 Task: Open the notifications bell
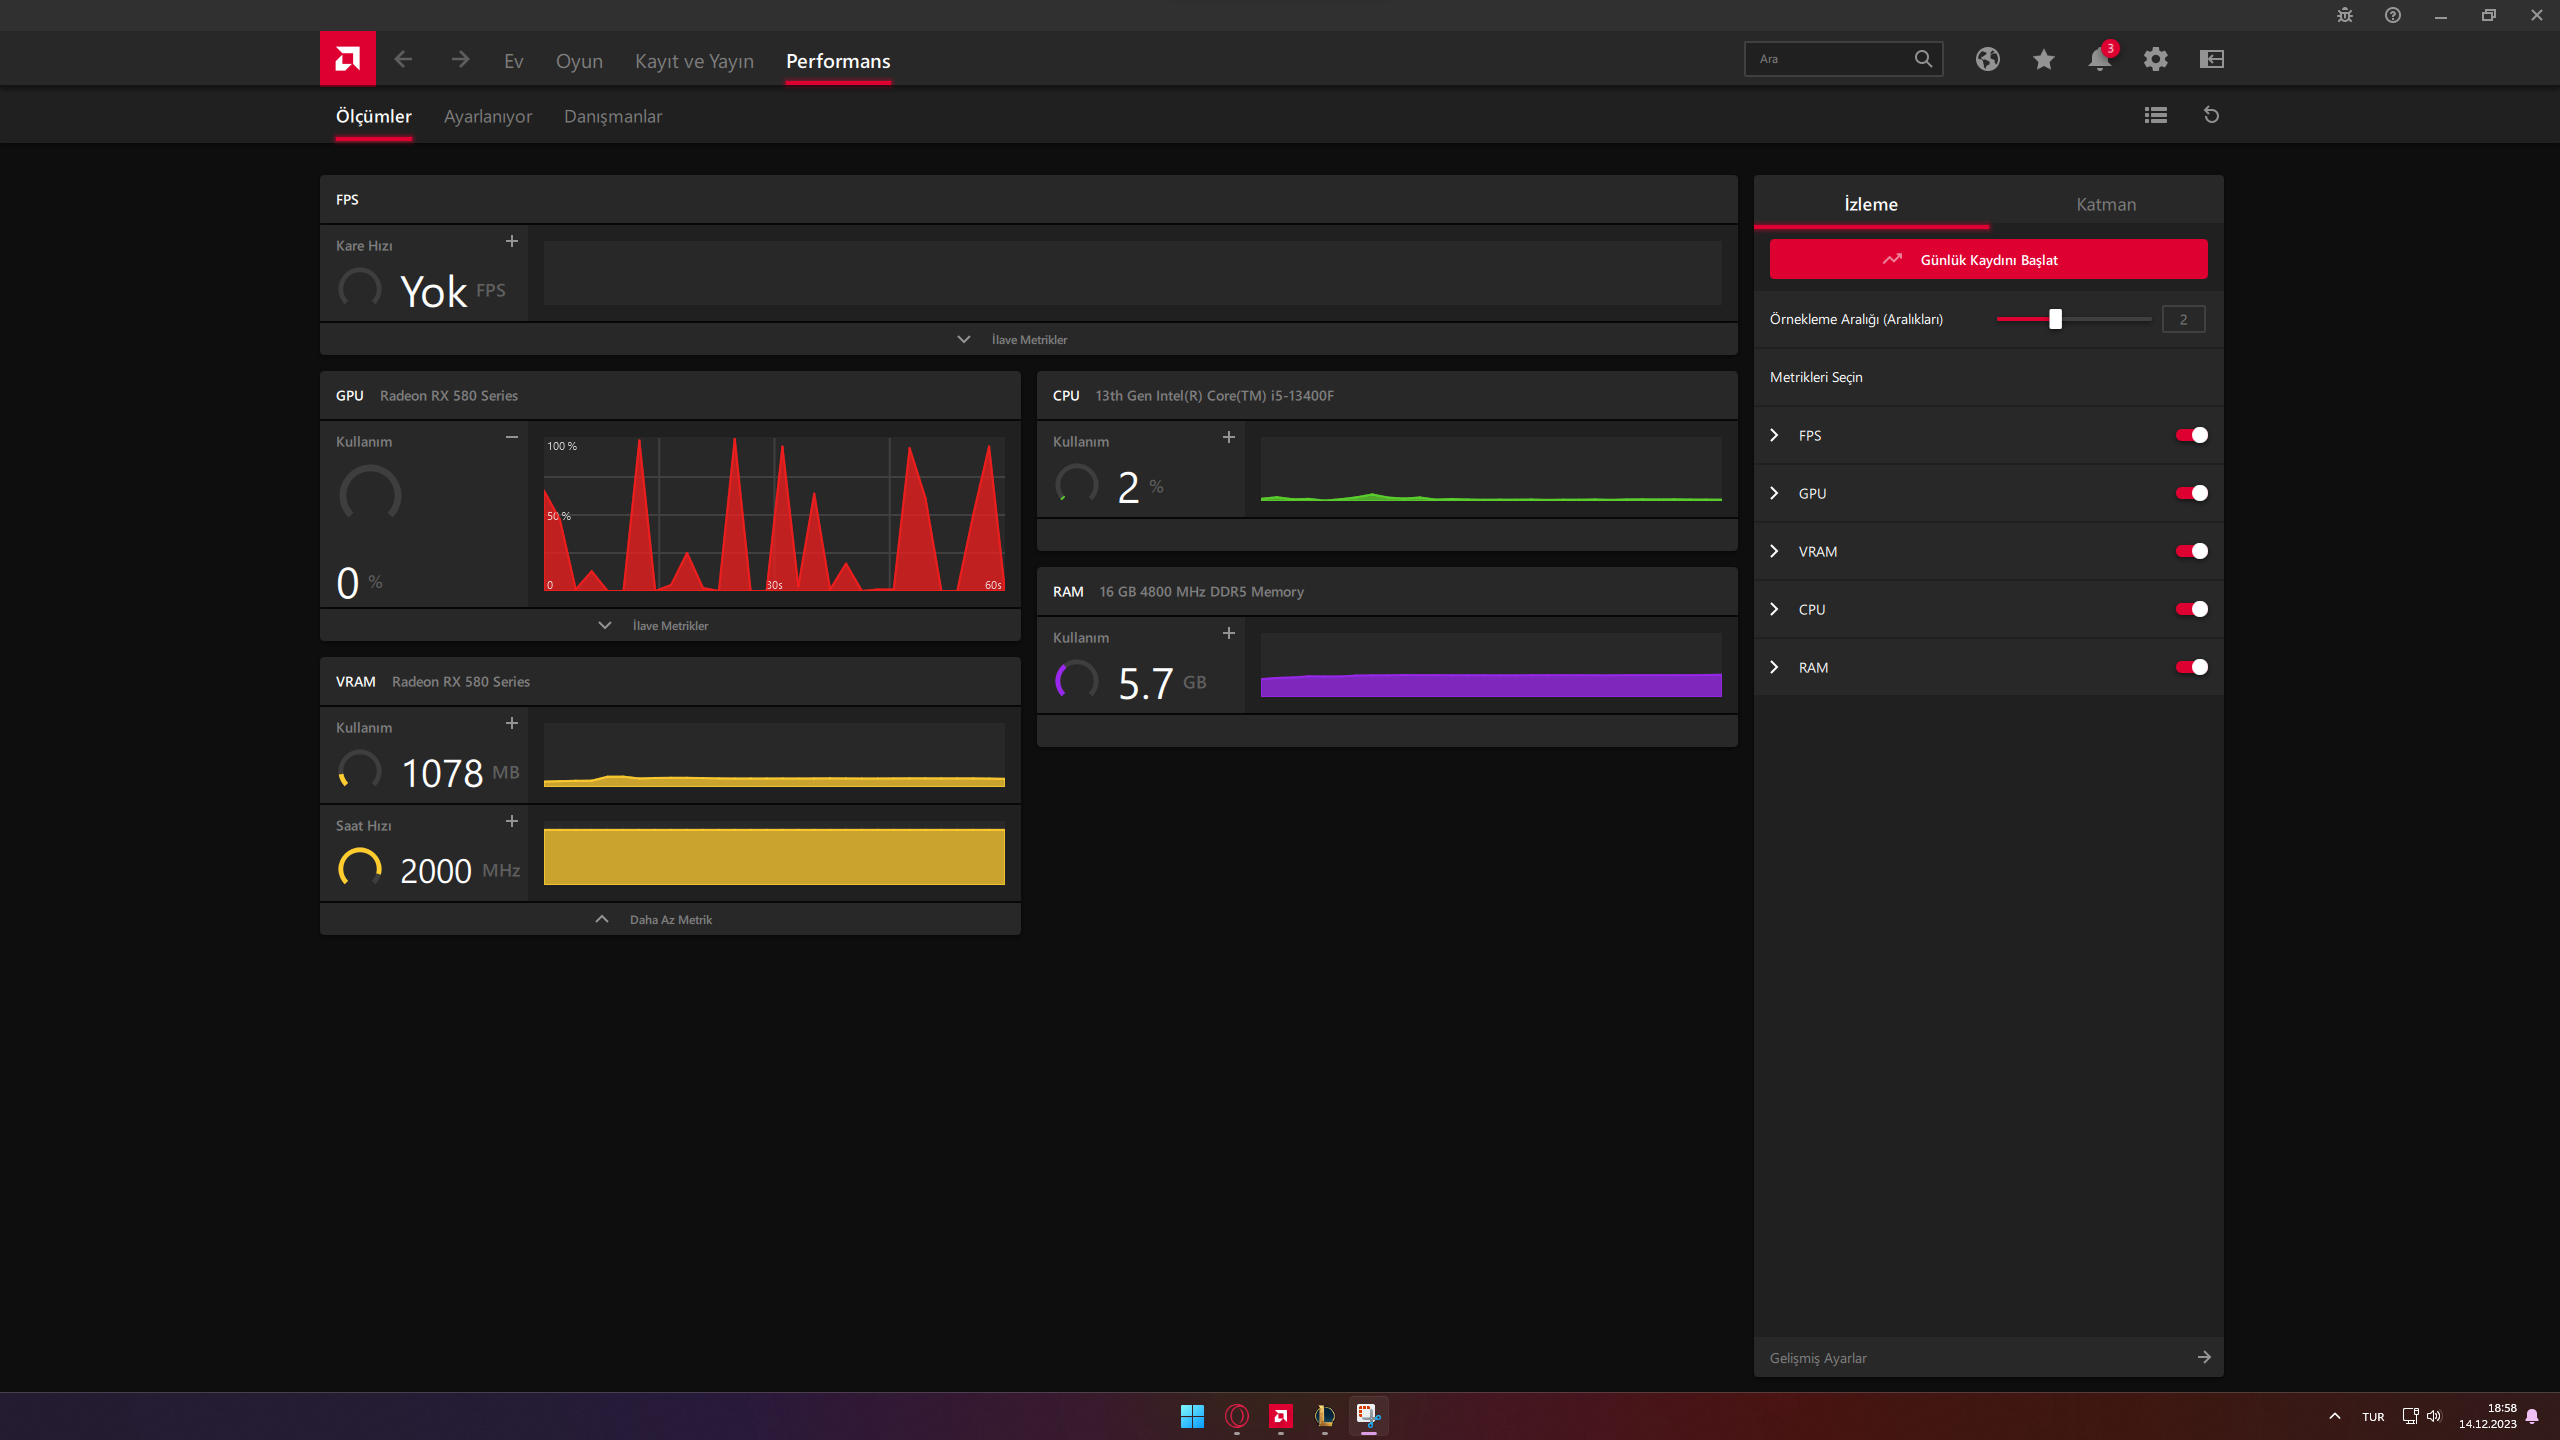click(x=2100, y=59)
